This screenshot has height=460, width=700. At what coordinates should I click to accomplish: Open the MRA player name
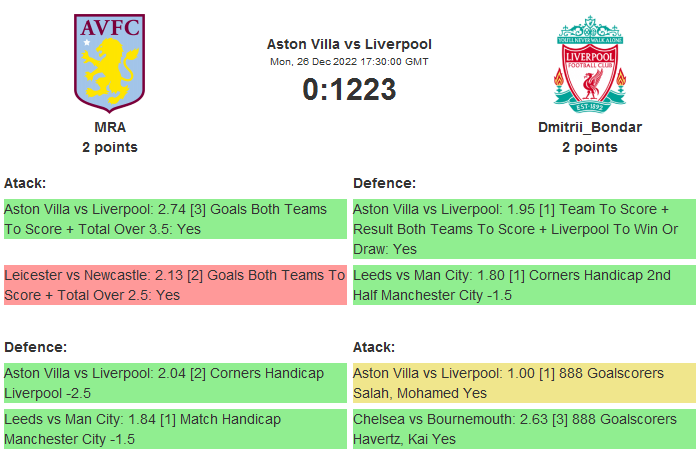point(110,127)
